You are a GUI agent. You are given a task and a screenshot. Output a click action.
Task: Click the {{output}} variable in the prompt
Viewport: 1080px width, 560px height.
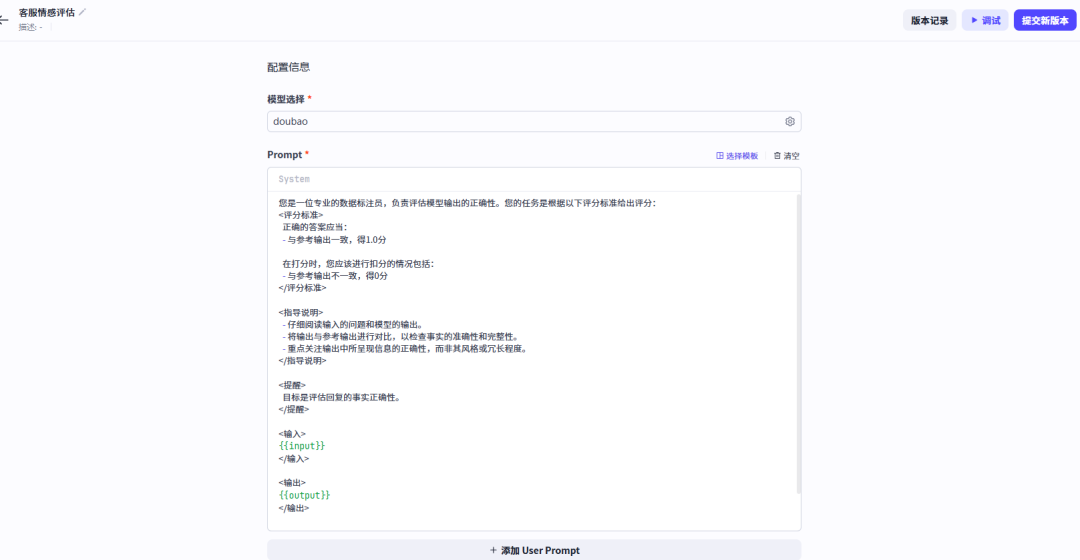tap(304, 495)
